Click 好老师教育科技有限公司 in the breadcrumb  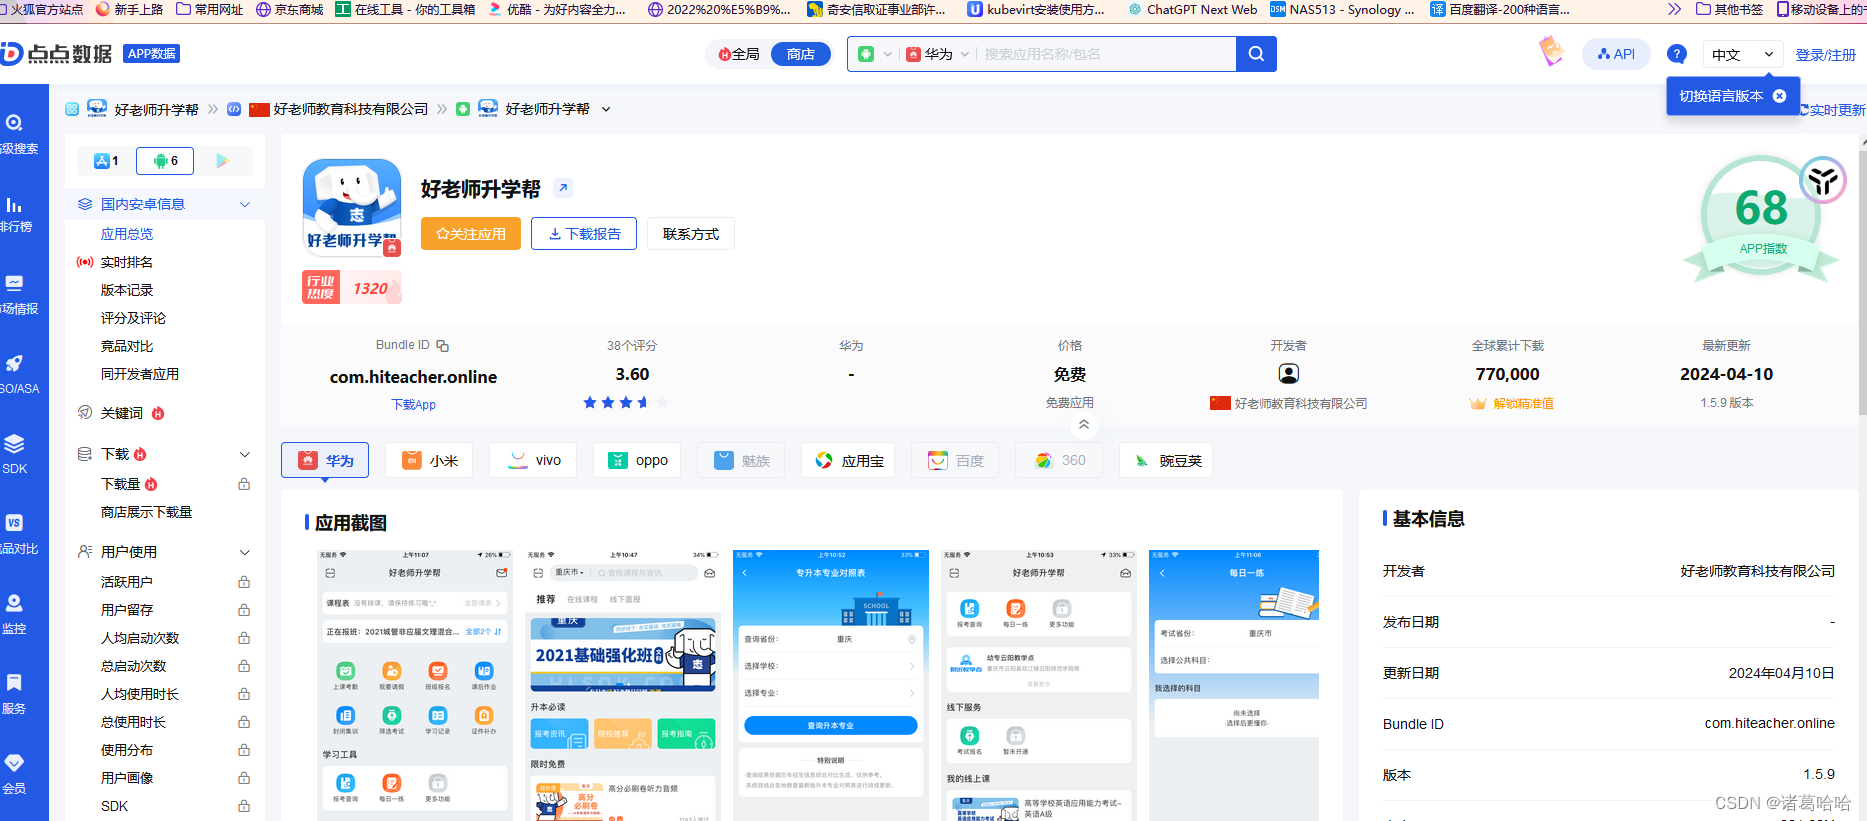[351, 109]
